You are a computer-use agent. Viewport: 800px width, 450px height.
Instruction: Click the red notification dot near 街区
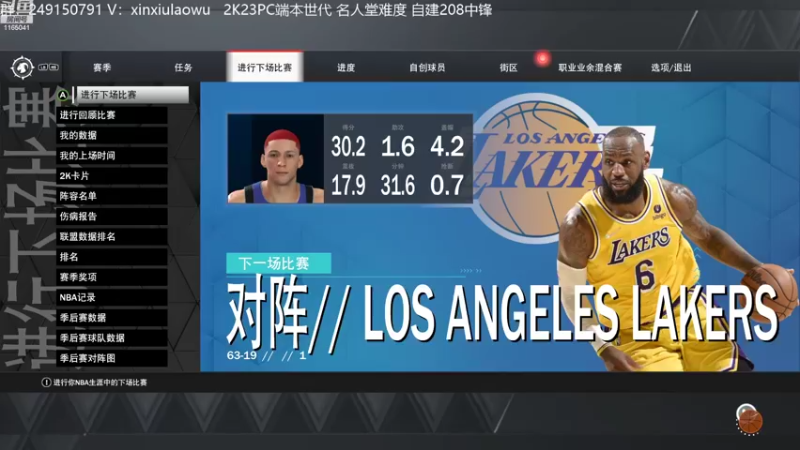click(542, 59)
